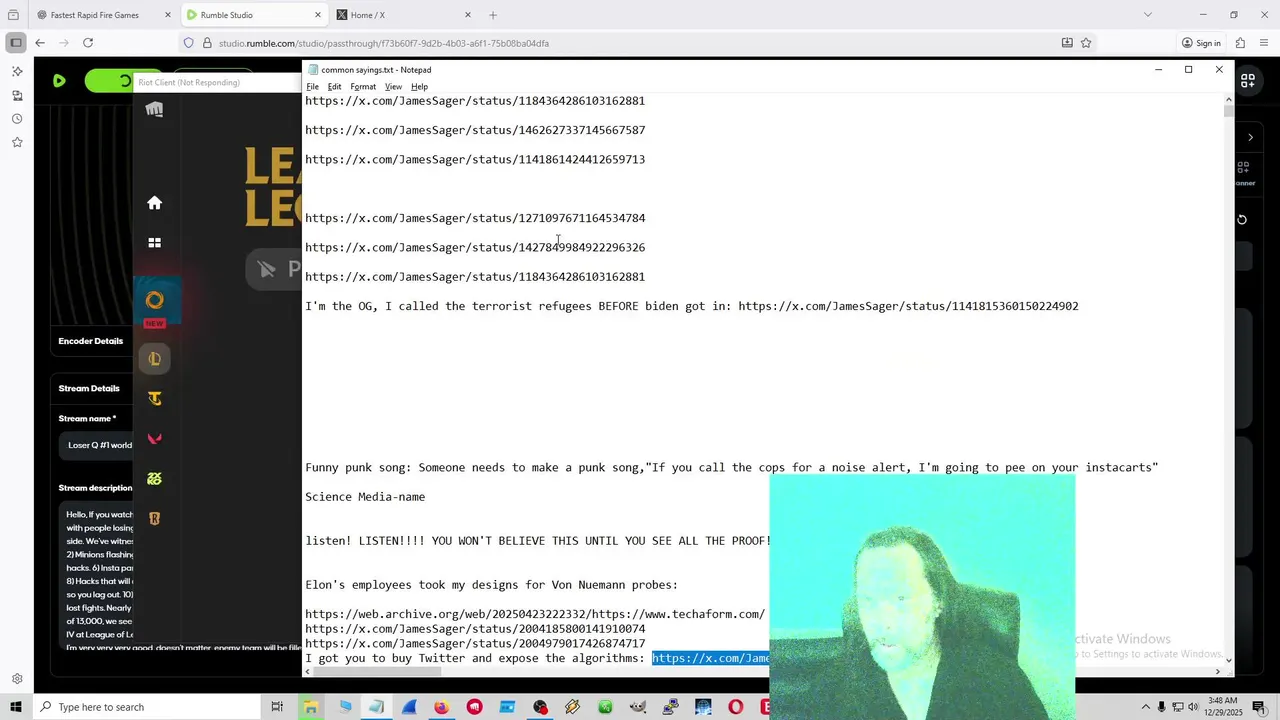Select the NEW game tile in Riot Client
The width and height of the screenshot is (1280, 720).
(x=155, y=301)
